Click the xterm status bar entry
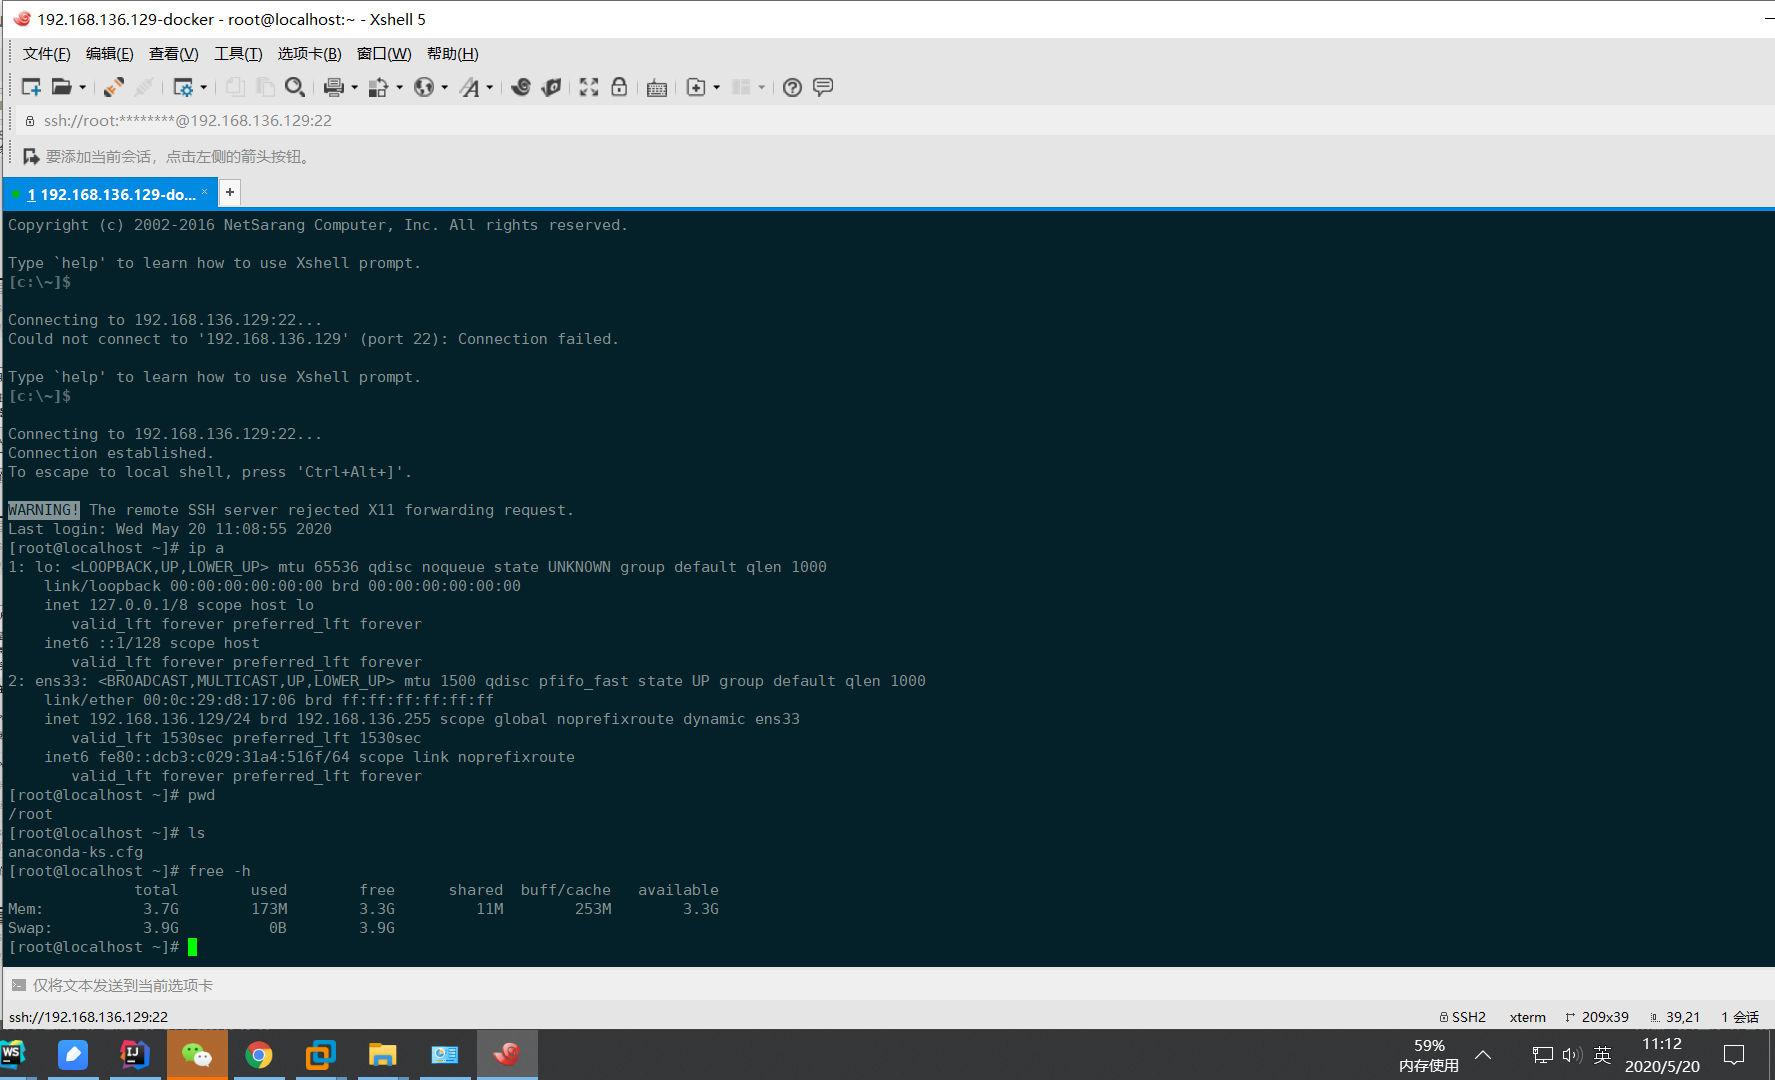This screenshot has width=1775, height=1080. coord(1527,1016)
